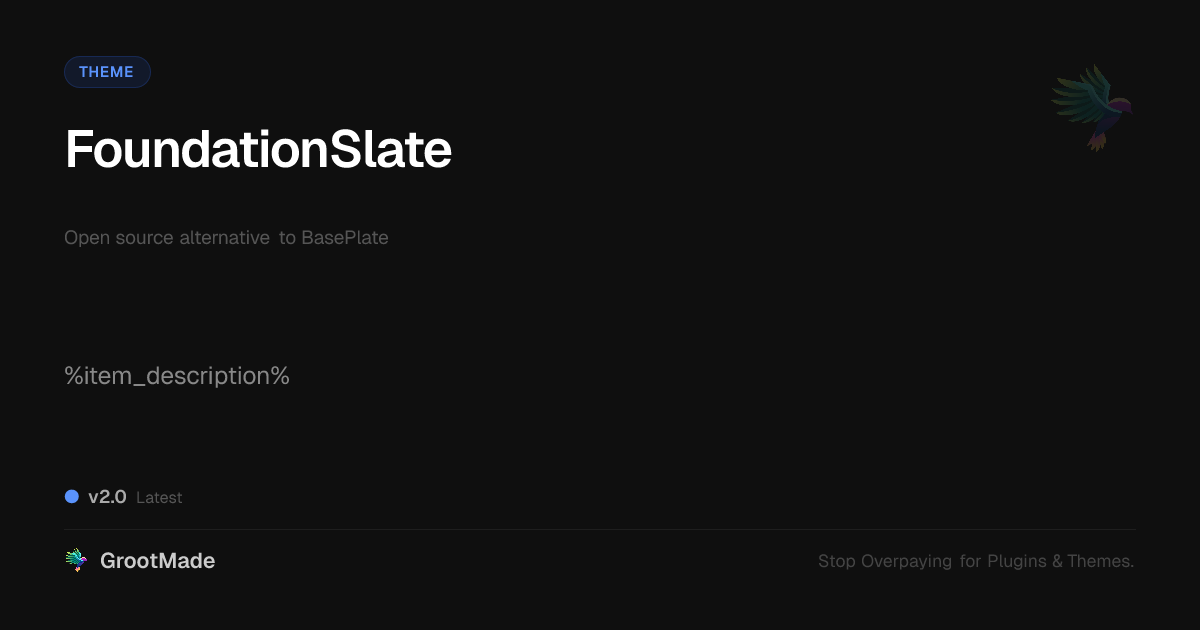Click the %item_description% placeholder text
The width and height of the screenshot is (1200, 630).
[177, 377]
